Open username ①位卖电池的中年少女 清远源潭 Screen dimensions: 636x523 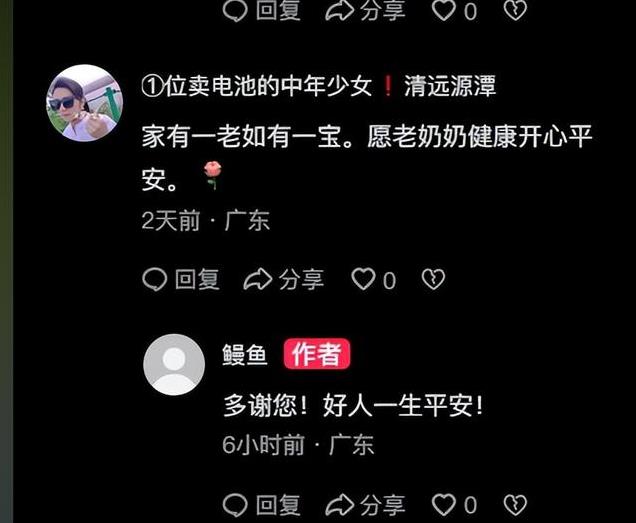[x=319, y=86]
